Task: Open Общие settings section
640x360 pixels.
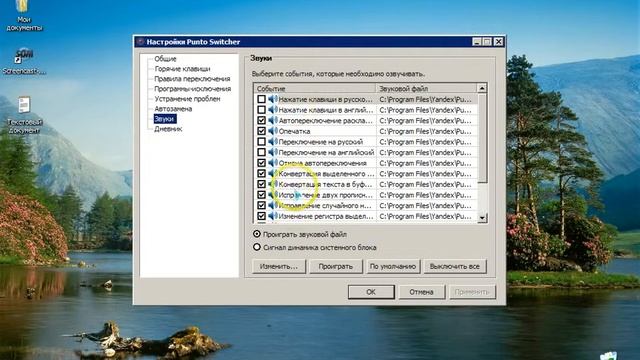Action: [165, 59]
